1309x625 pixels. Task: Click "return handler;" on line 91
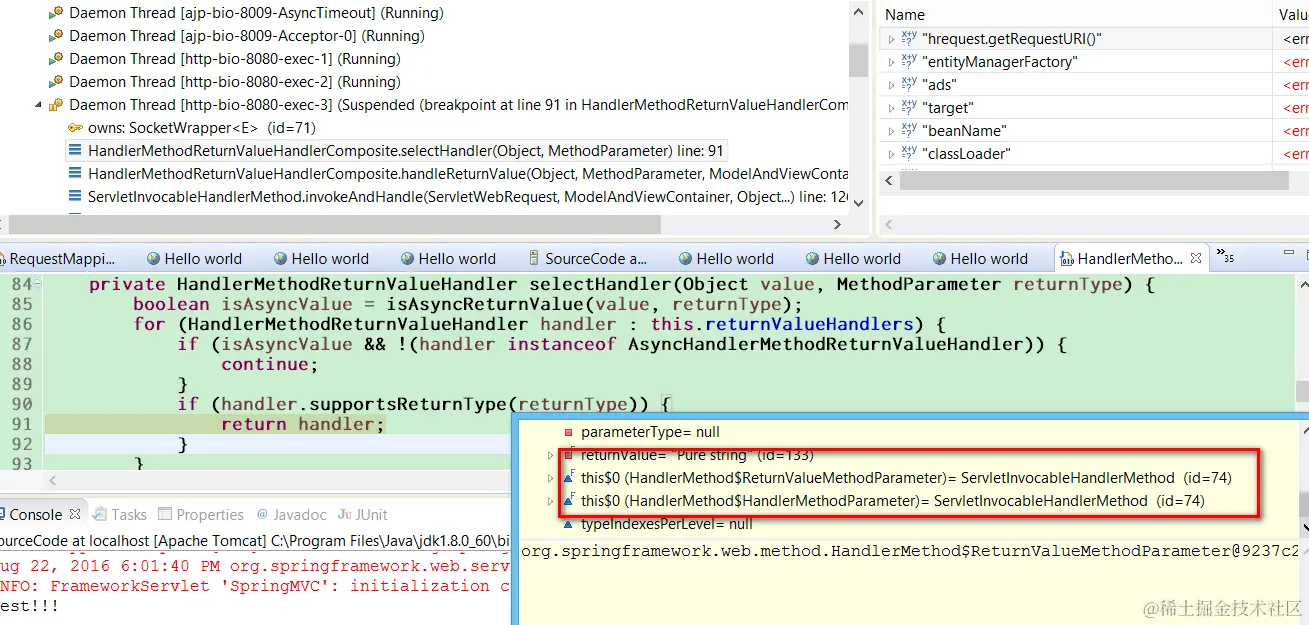point(303,424)
